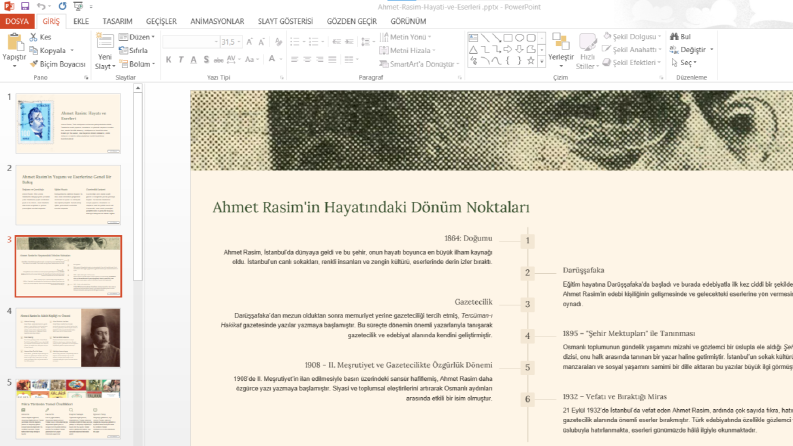Screen dimensions: 793x446
Task: Align text right in paragraph group
Action: [x=320, y=60]
